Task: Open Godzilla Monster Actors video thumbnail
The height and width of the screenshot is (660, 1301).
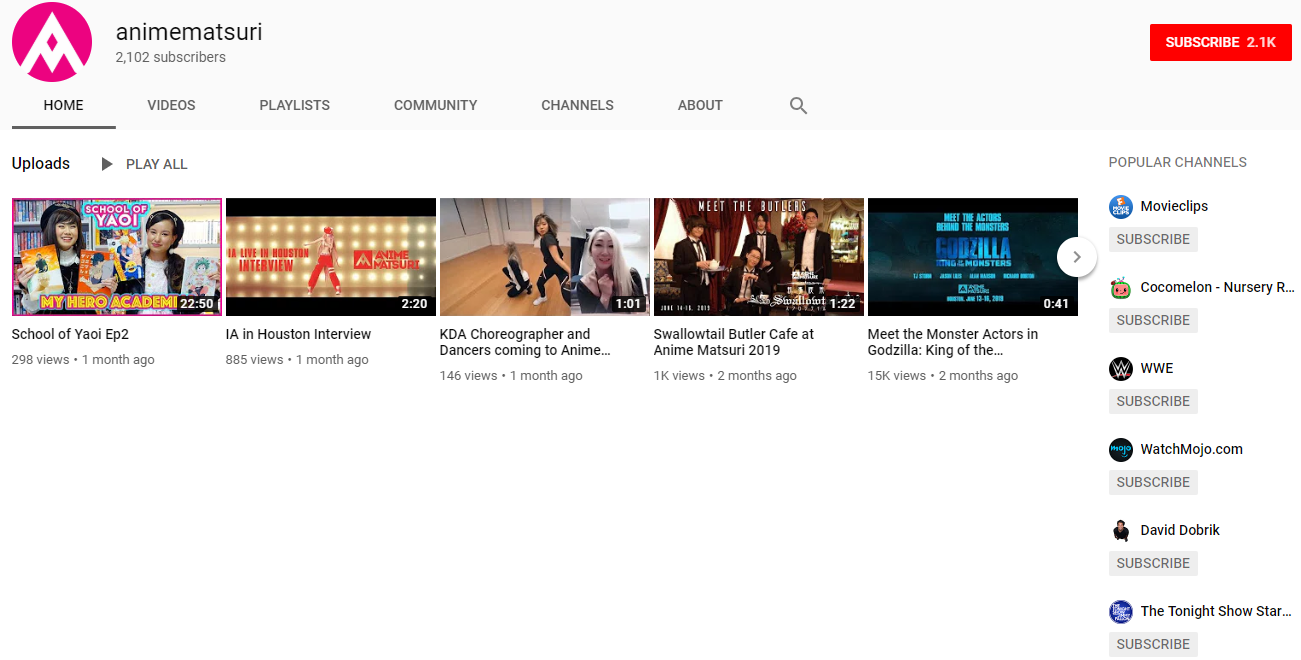Action: (x=973, y=257)
